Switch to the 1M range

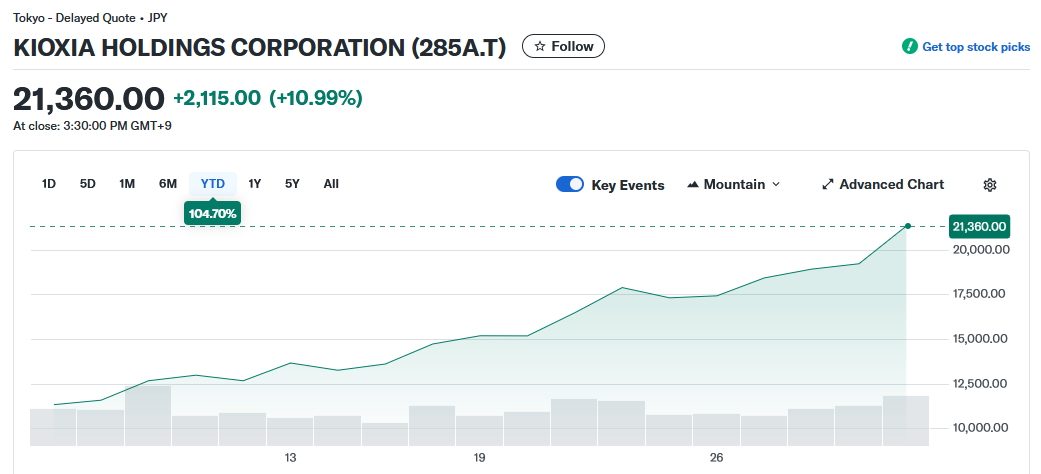point(127,184)
